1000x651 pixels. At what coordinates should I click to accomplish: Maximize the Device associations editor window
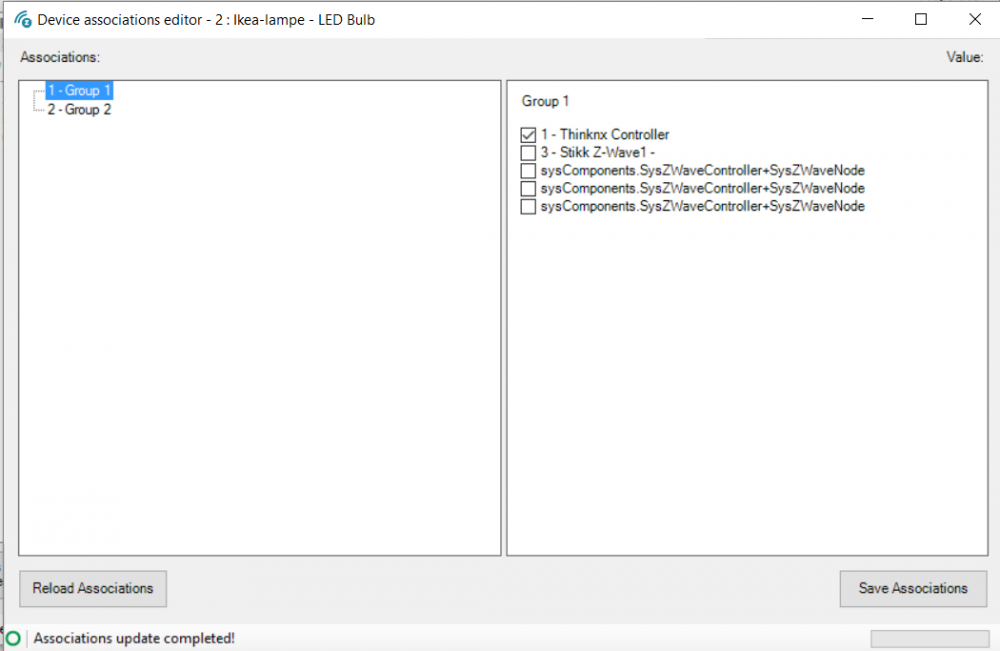[x=921, y=19]
